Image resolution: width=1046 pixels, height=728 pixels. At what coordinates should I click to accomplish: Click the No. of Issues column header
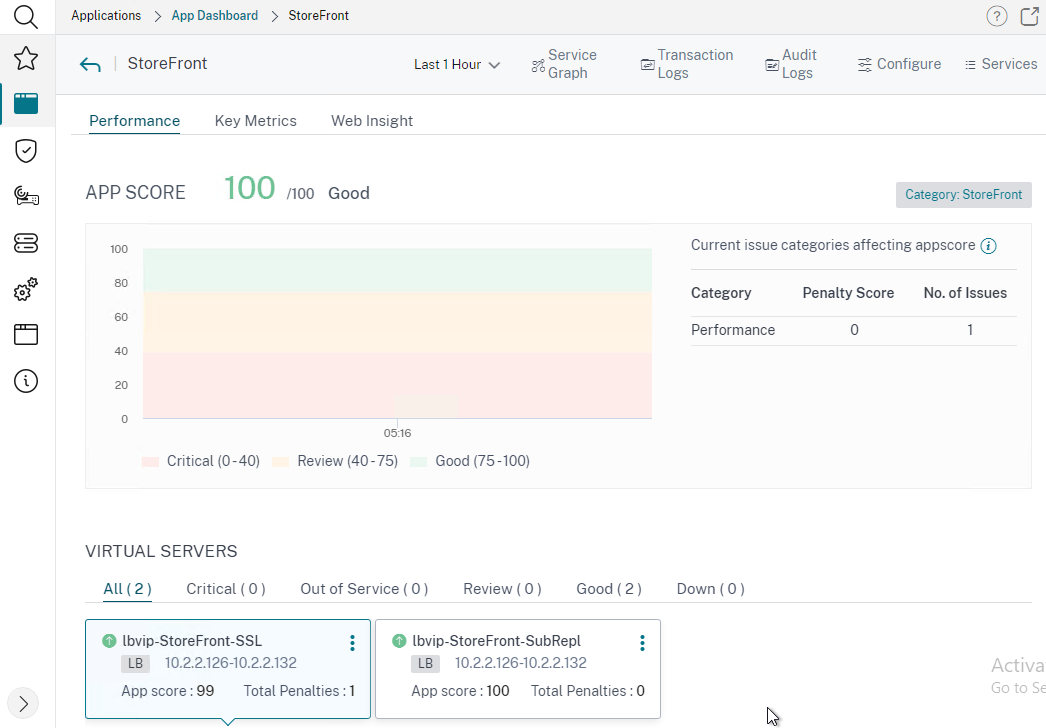(x=965, y=293)
